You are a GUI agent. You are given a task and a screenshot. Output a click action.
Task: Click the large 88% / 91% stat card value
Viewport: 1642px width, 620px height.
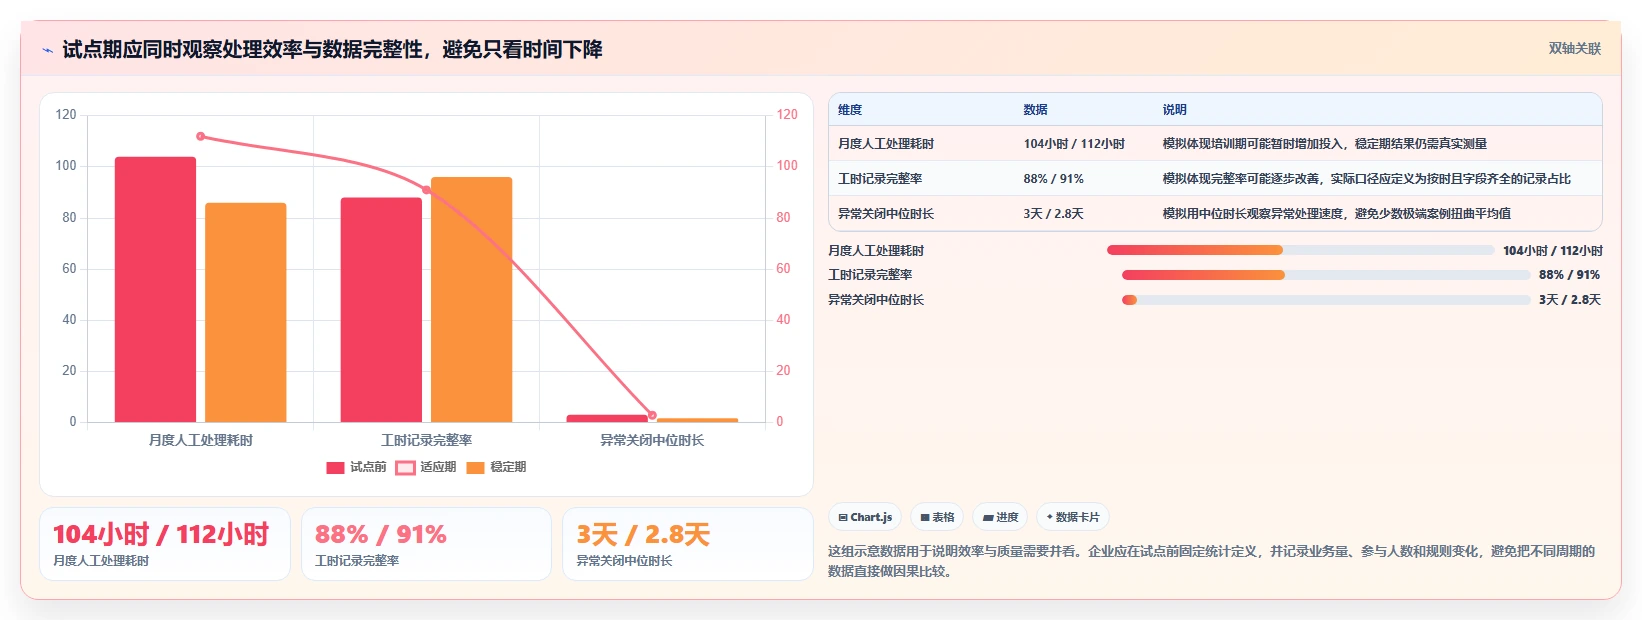coord(381,535)
